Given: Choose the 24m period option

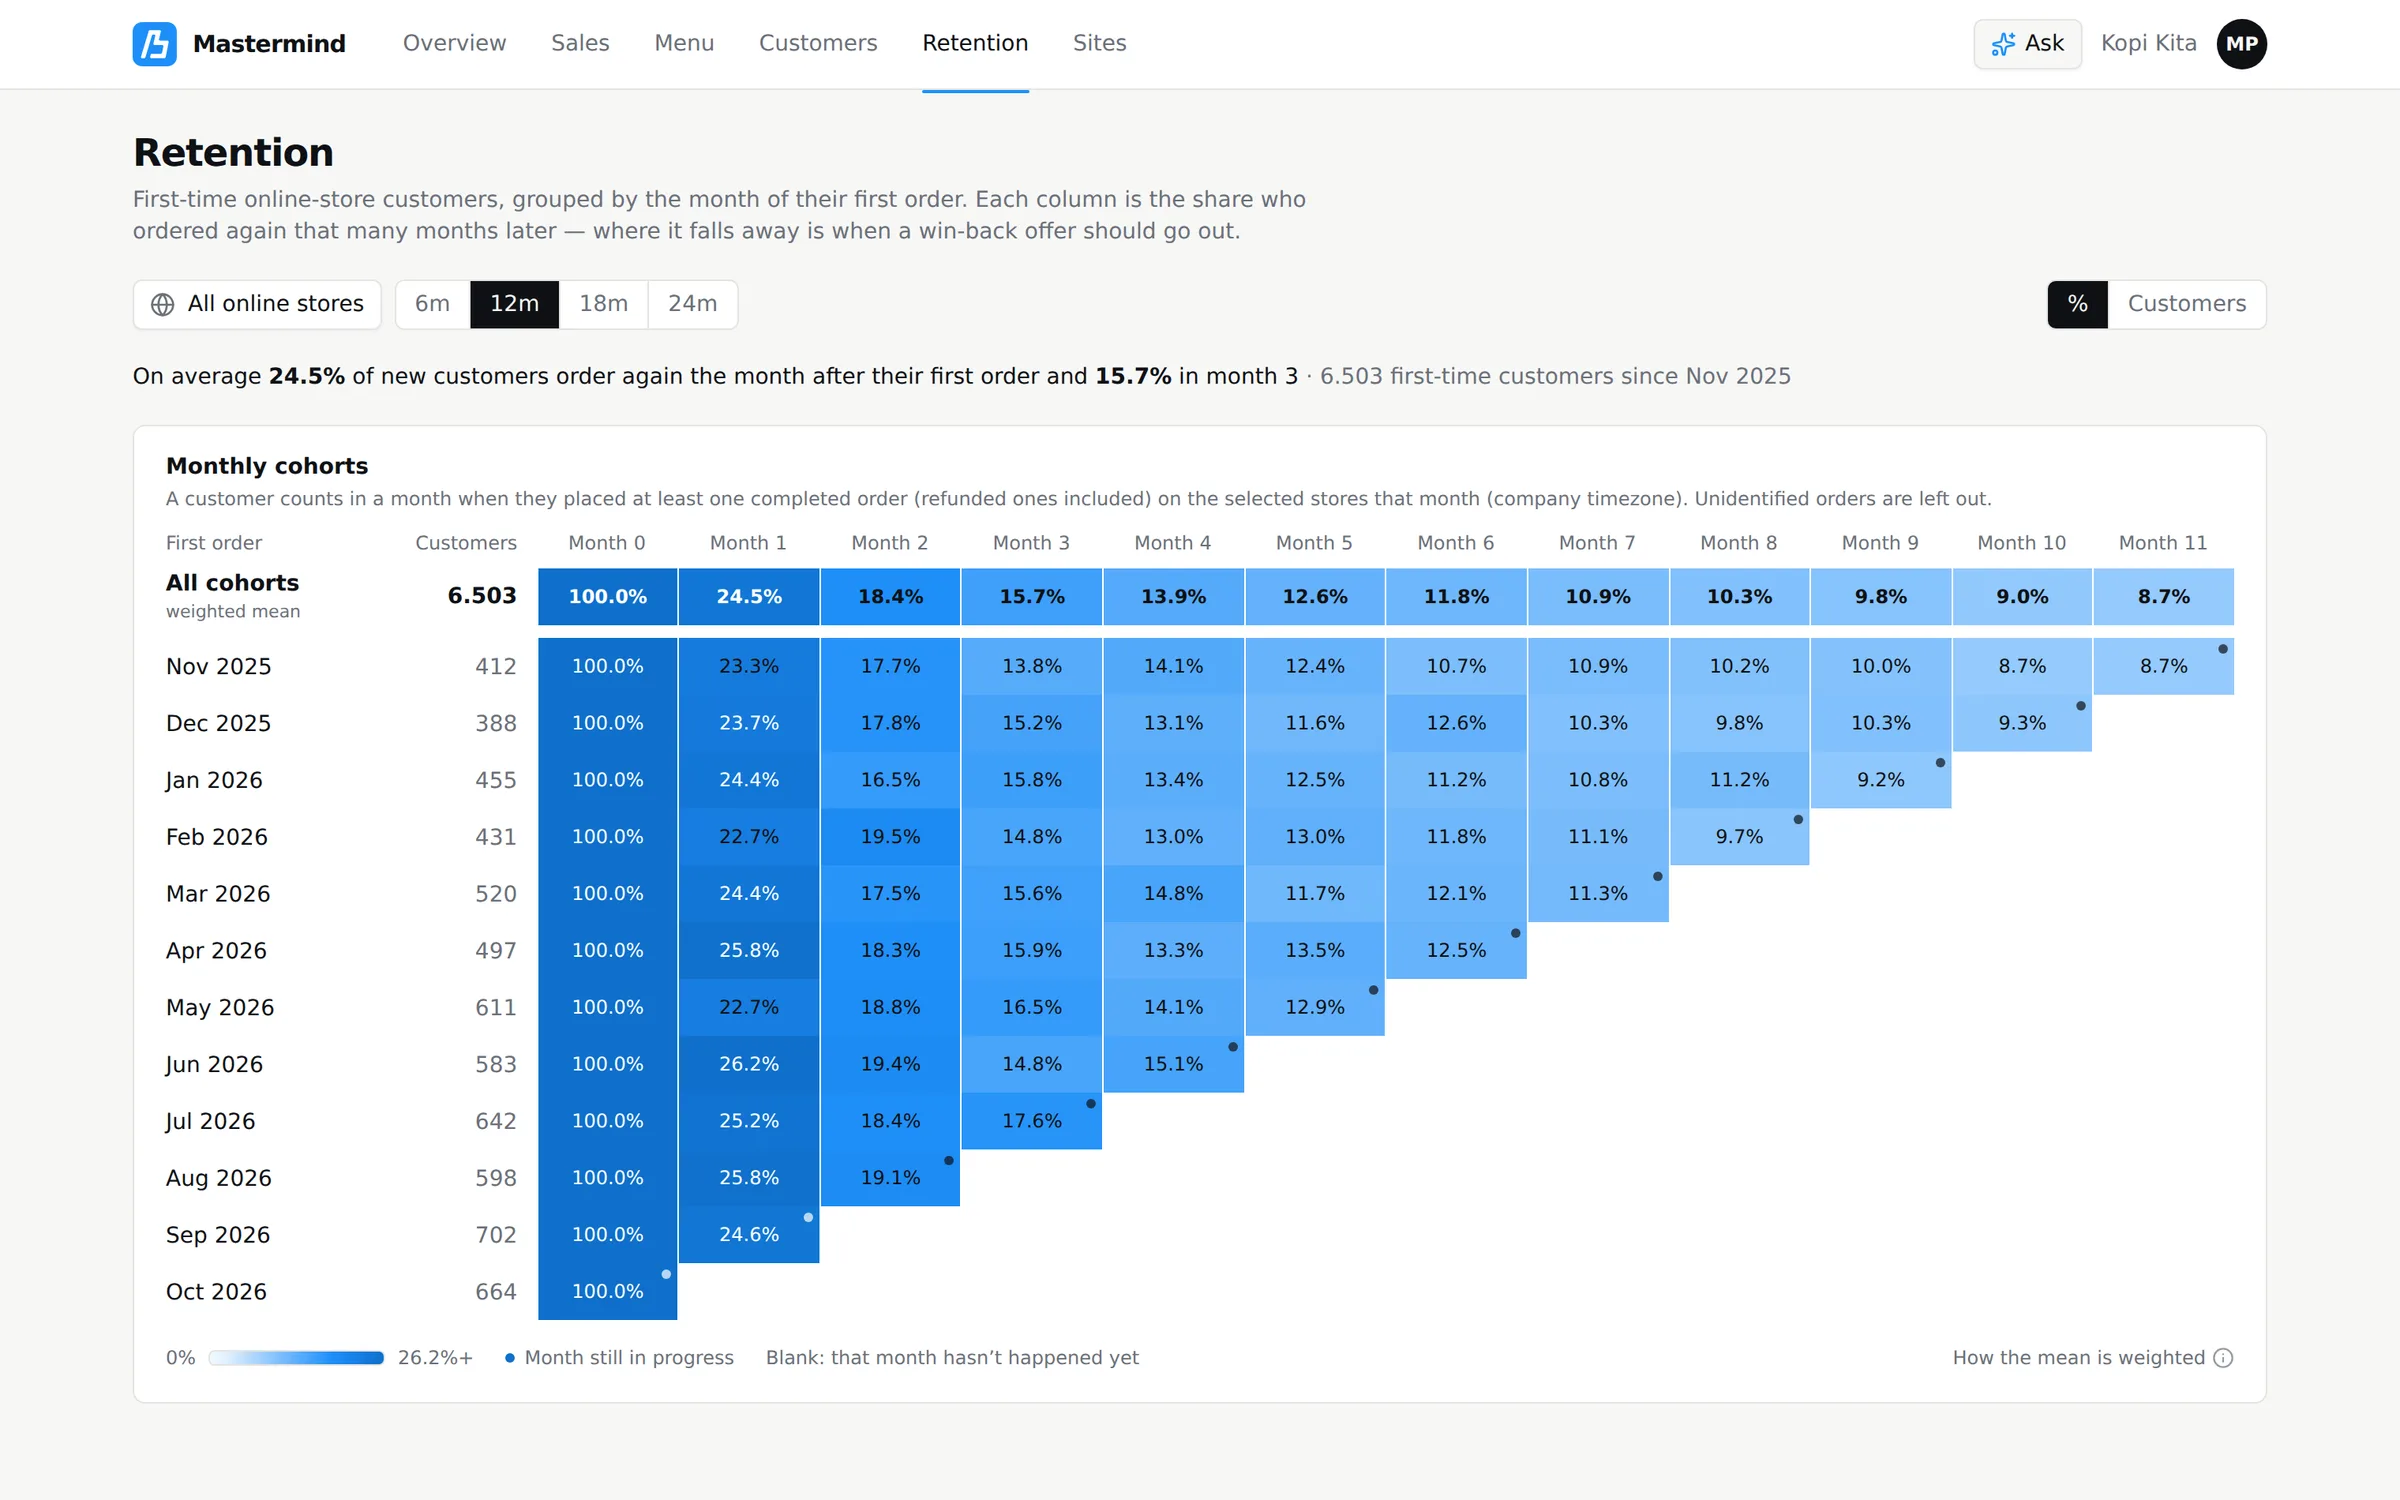Looking at the screenshot, I should (692, 304).
